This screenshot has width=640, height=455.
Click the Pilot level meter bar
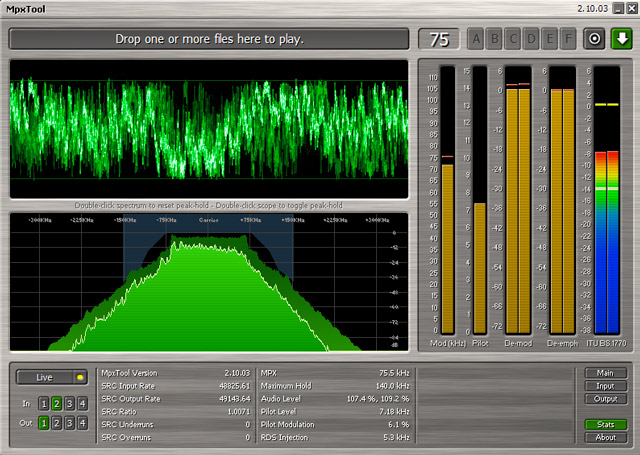click(x=480, y=200)
